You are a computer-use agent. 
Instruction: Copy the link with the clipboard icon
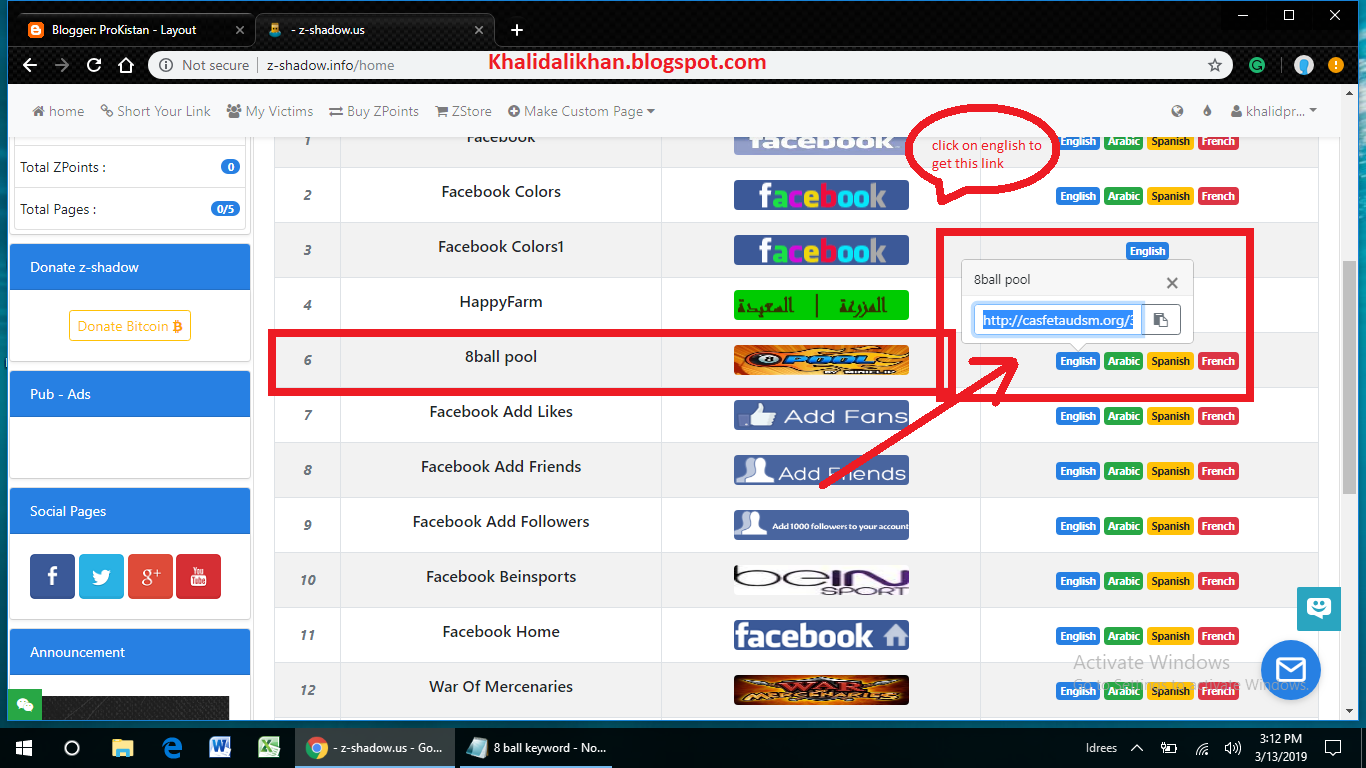(x=1161, y=320)
